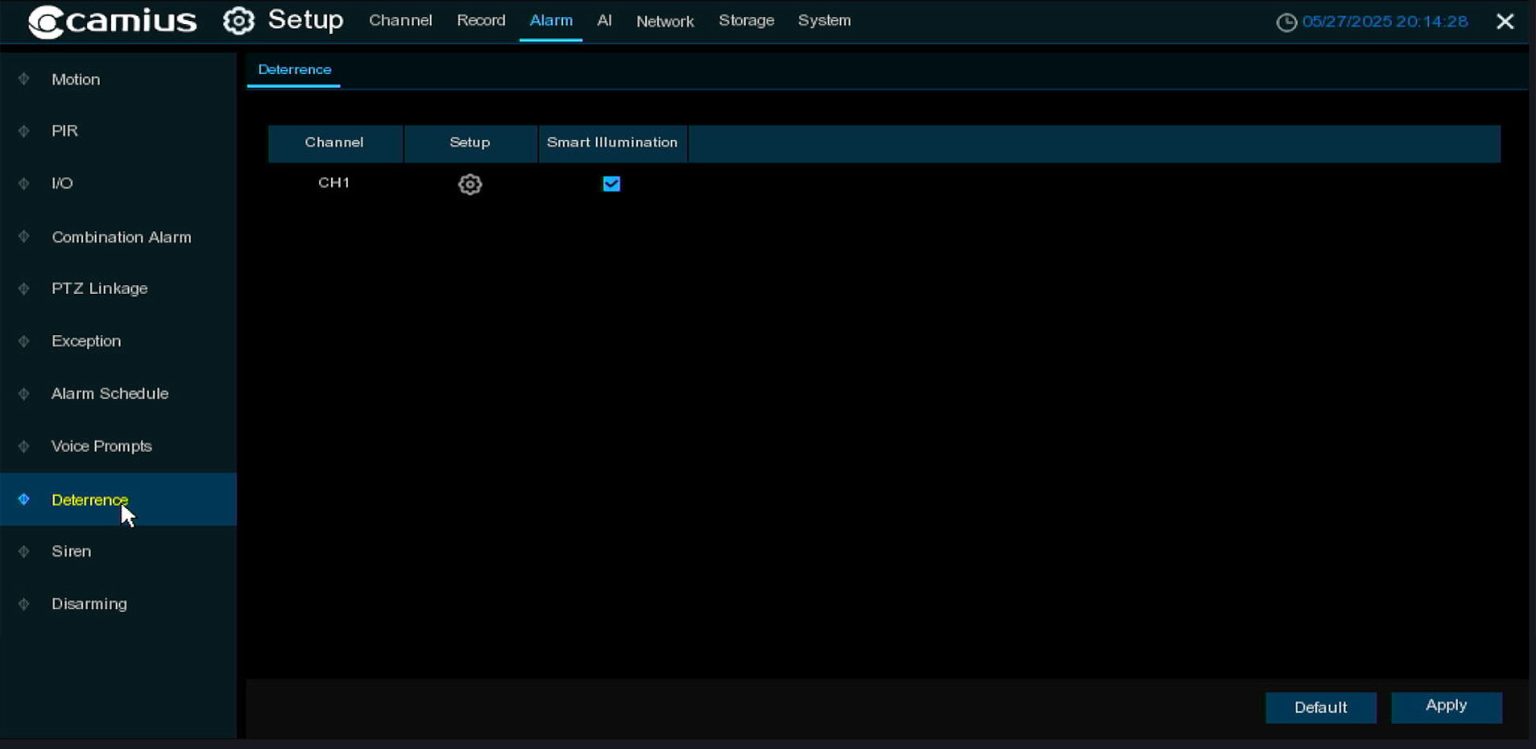Open Combination Alarm settings
The height and width of the screenshot is (749, 1536).
(x=122, y=237)
